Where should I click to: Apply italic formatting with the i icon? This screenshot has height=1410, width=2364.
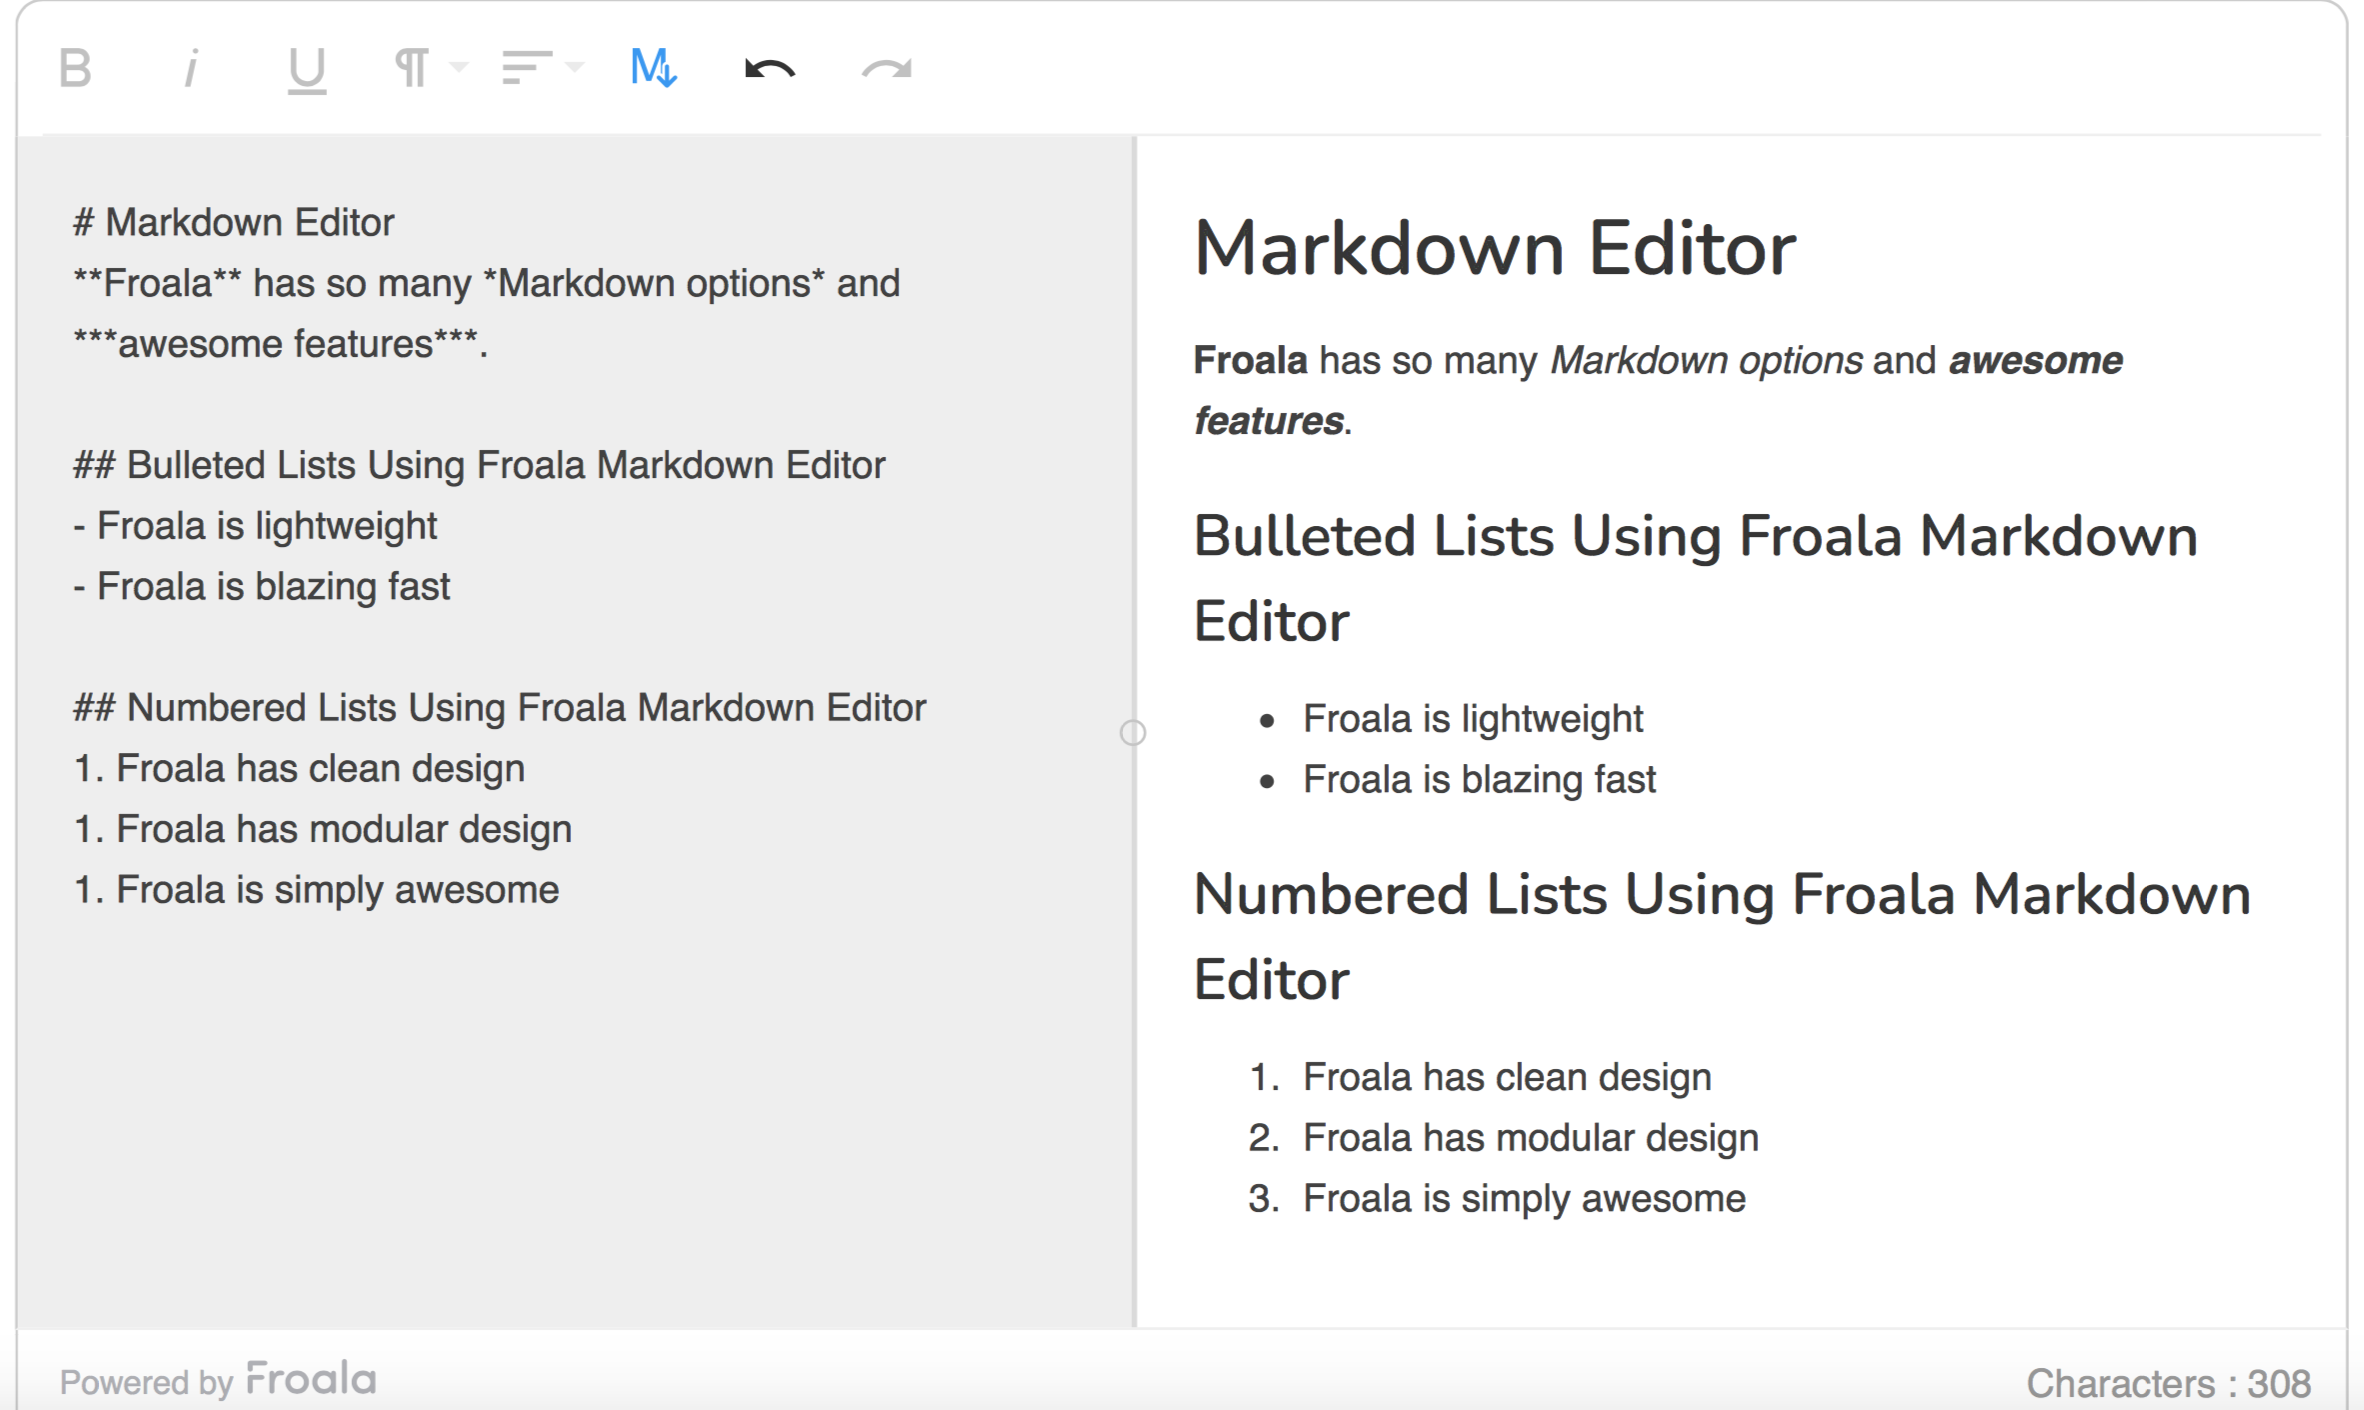tap(192, 67)
